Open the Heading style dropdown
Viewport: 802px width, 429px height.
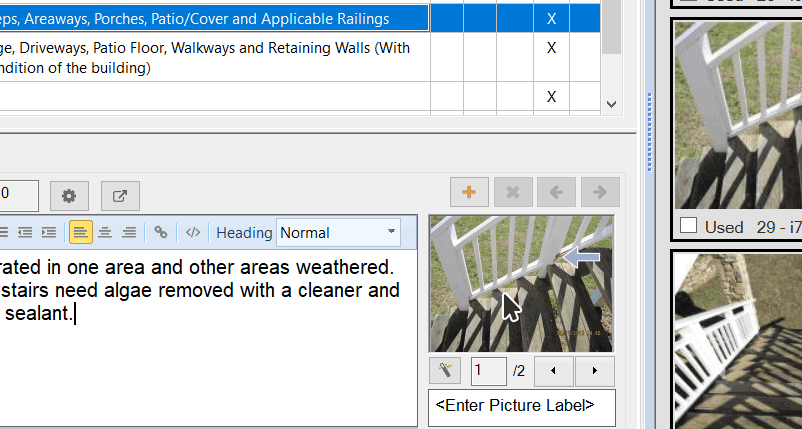(x=338, y=232)
